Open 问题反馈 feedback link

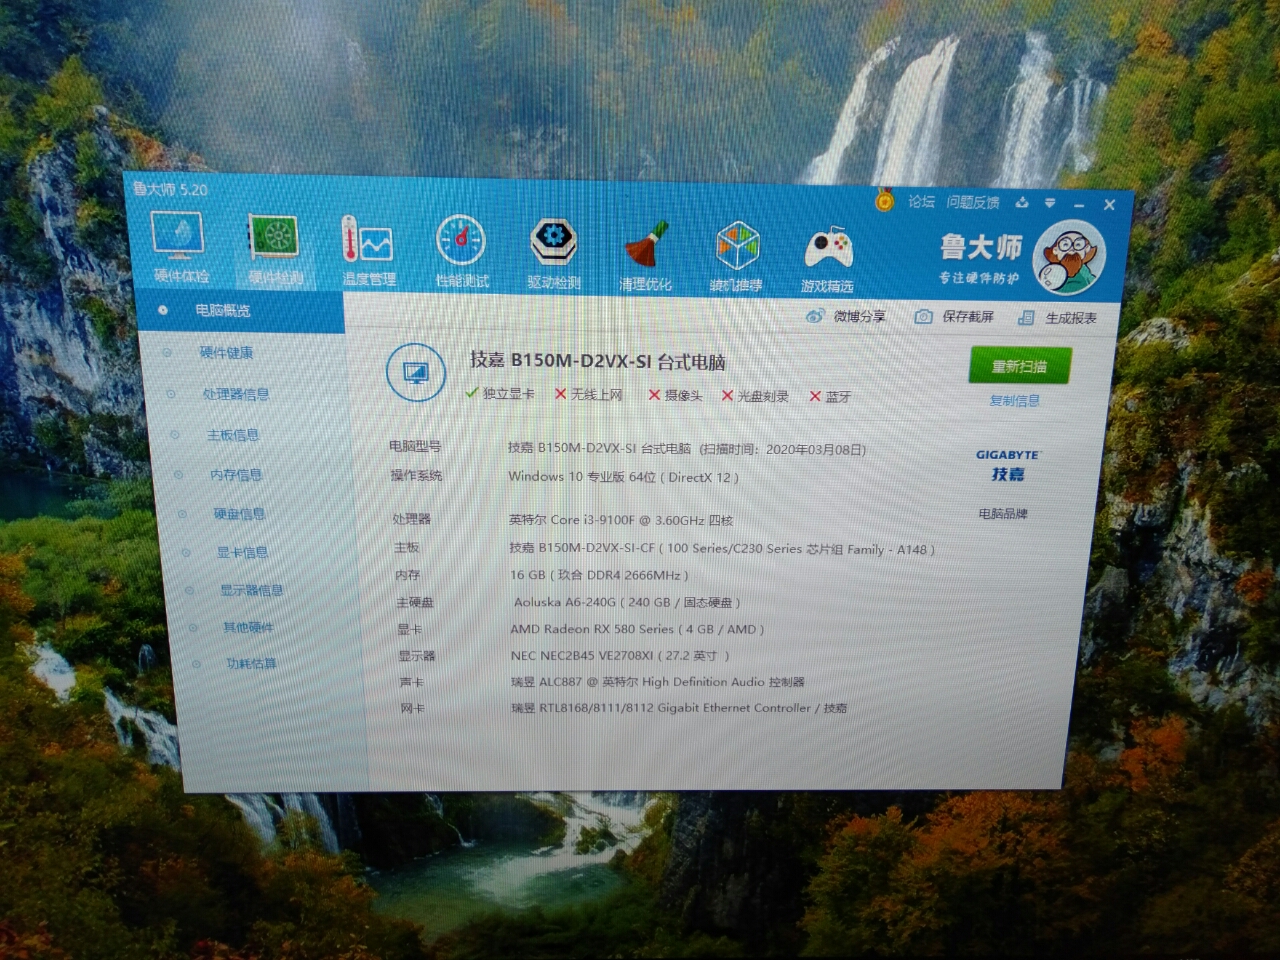pyautogui.click(x=973, y=202)
